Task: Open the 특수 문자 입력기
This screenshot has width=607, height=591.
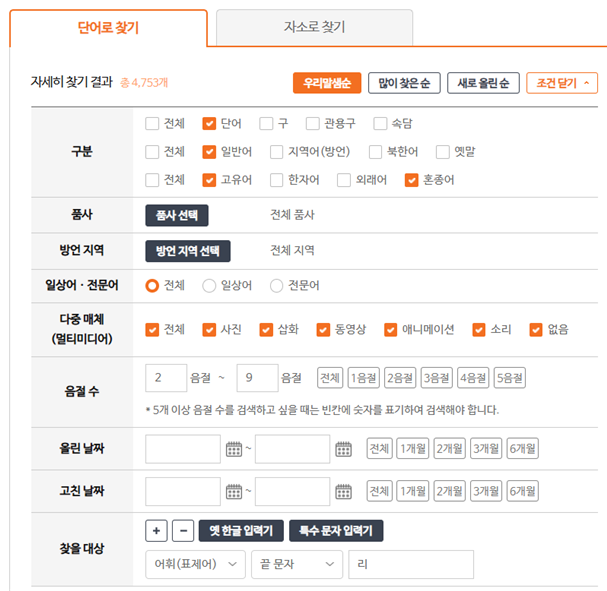Action: tap(336, 531)
